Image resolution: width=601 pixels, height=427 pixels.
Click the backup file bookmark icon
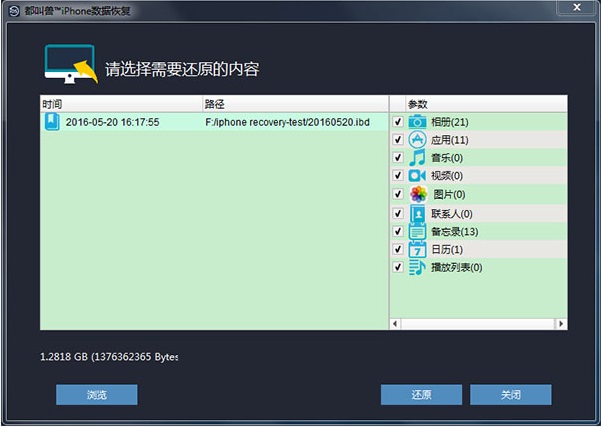52,122
